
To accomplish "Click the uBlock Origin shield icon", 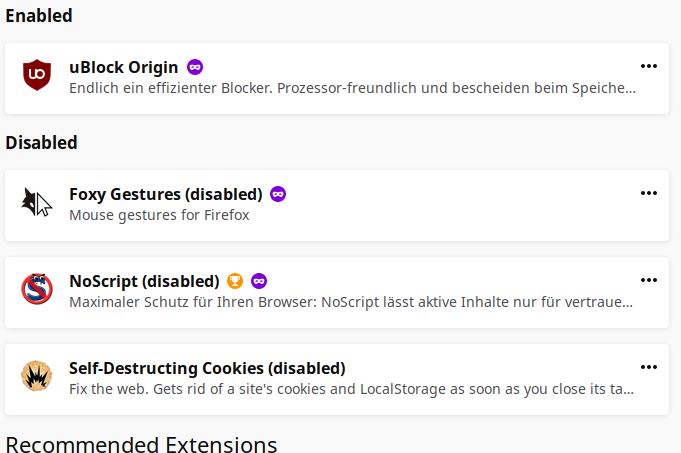I will tap(37, 75).
